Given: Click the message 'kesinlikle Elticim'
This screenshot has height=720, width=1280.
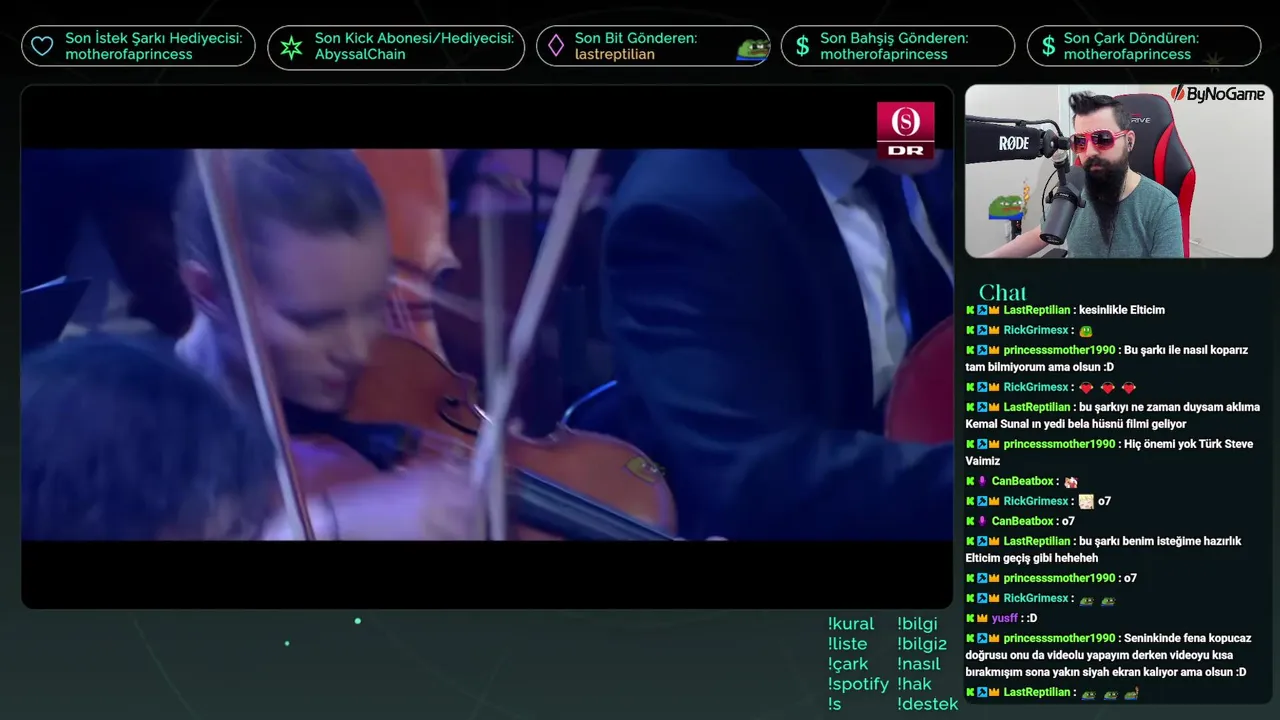Looking at the screenshot, I should [1122, 310].
